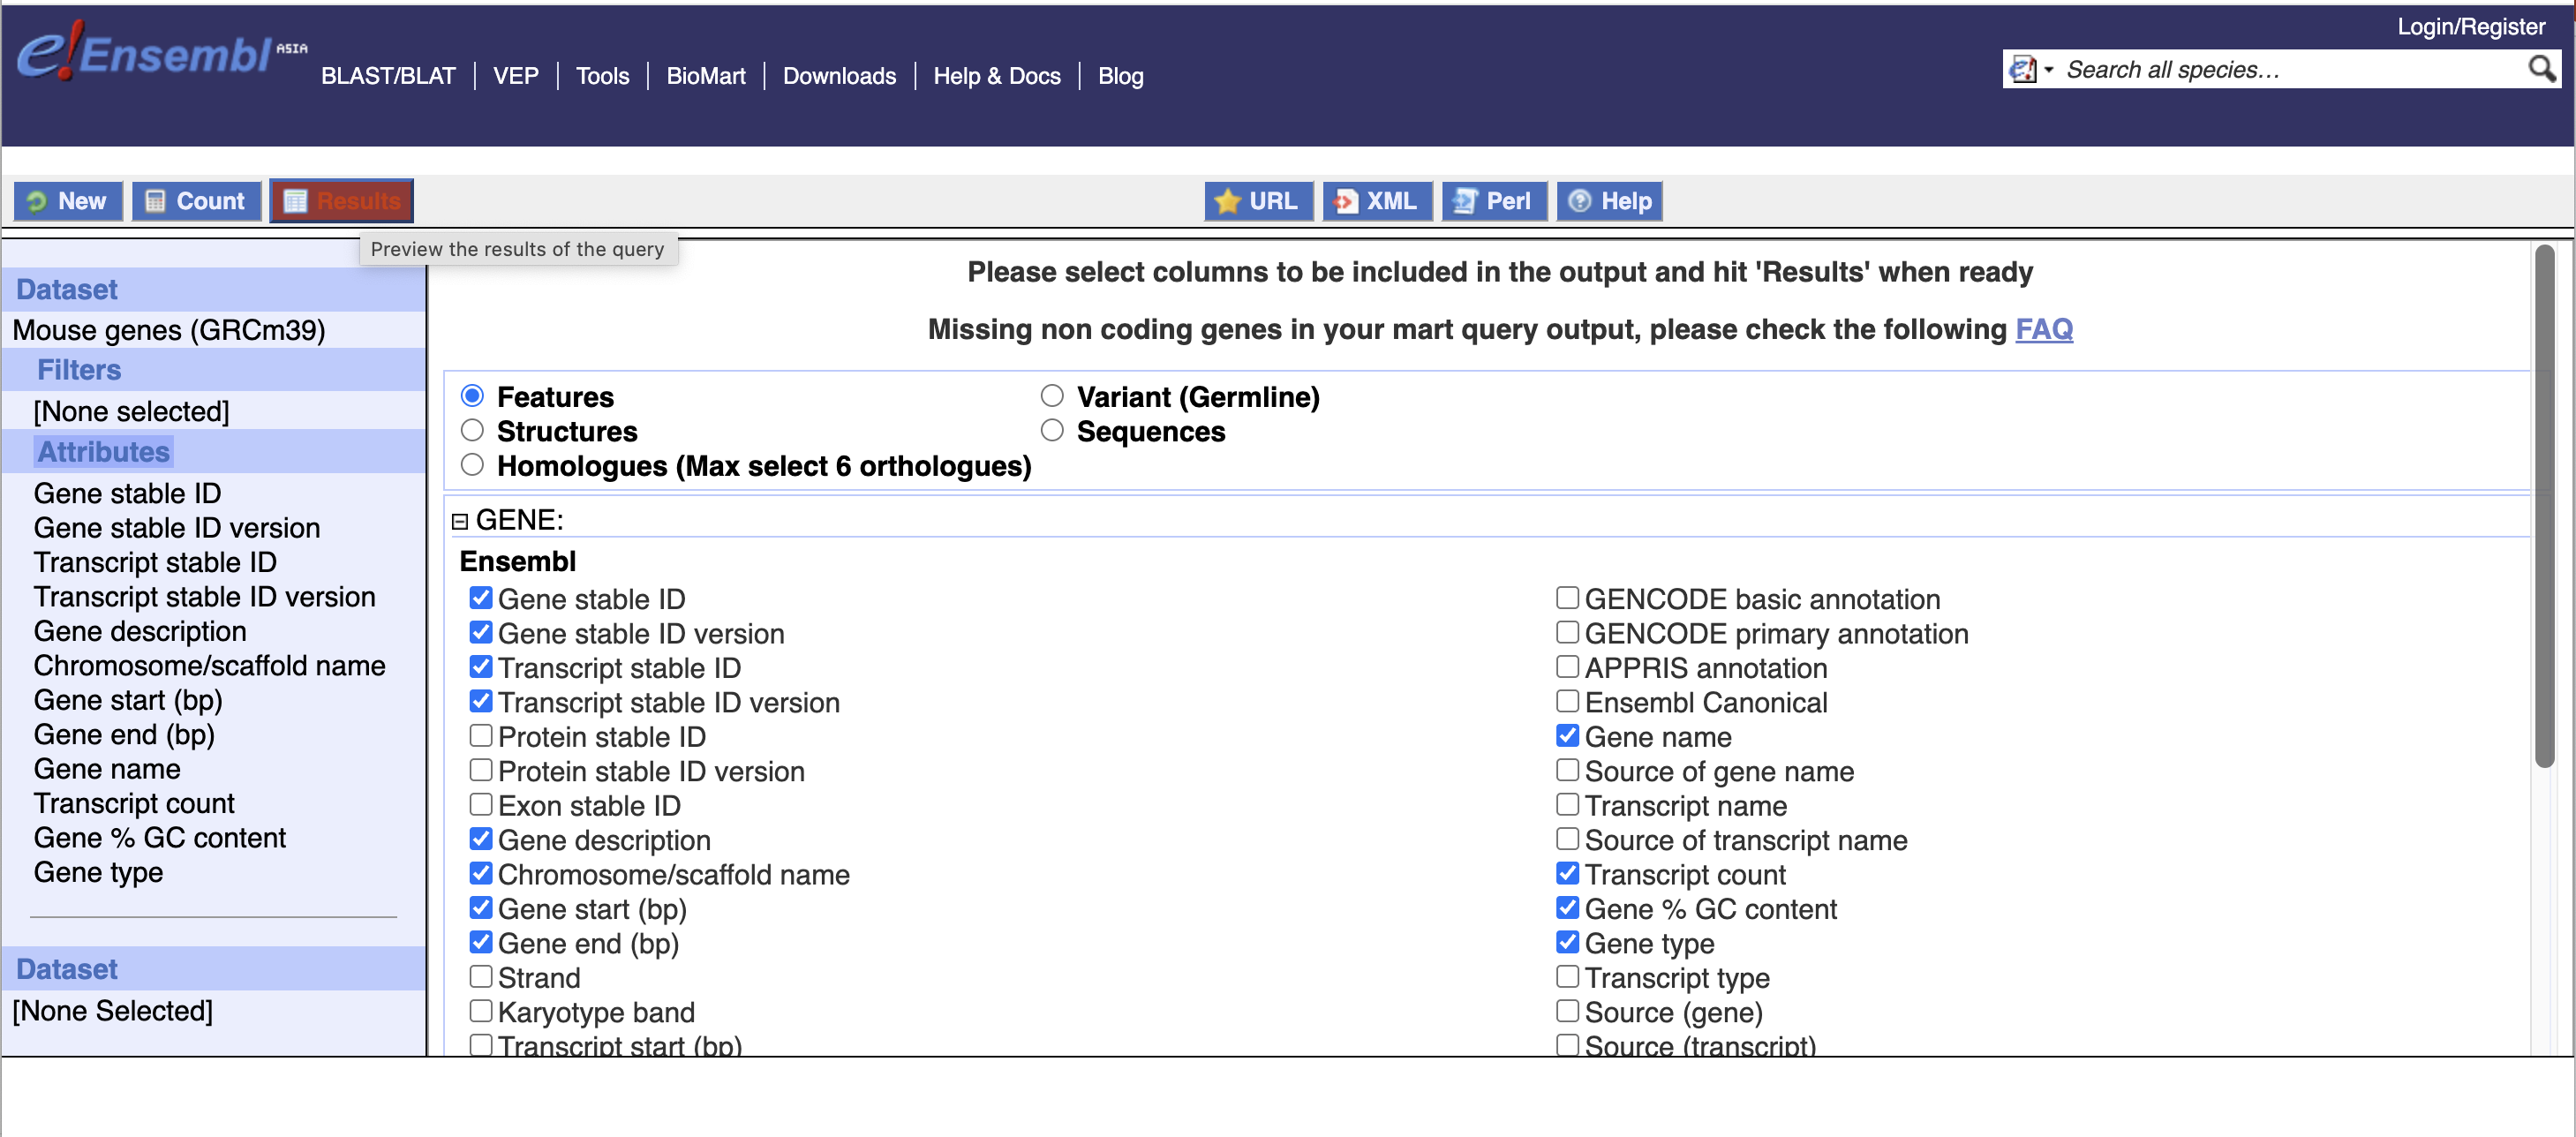This screenshot has width=2576, height=1137.
Task: Uncheck Gene type checkbox
Action: [1567, 943]
